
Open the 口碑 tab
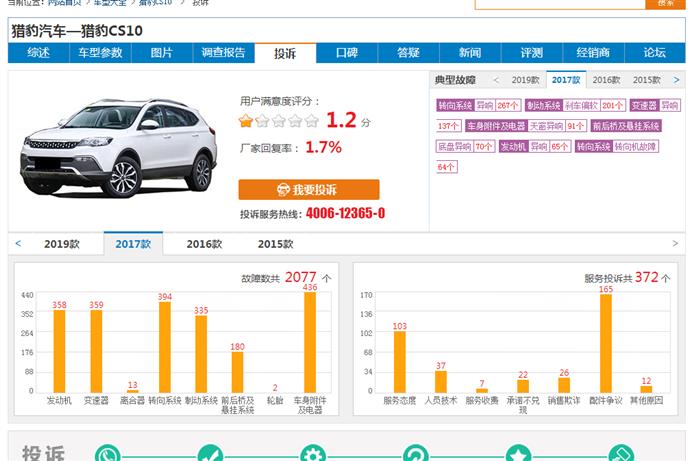tap(347, 53)
